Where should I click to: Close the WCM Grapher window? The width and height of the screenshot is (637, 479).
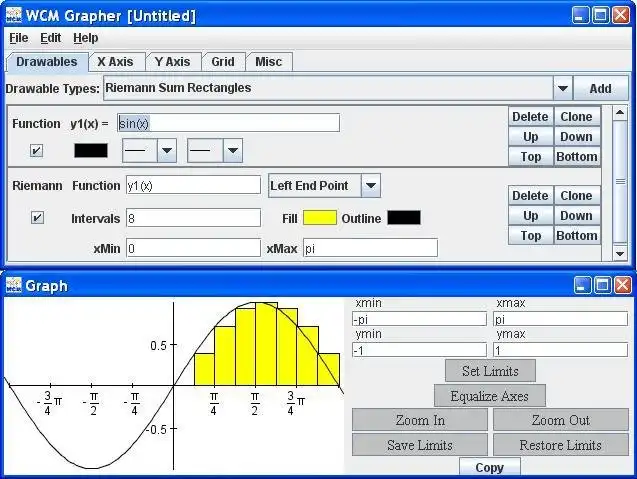click(621, 15)
